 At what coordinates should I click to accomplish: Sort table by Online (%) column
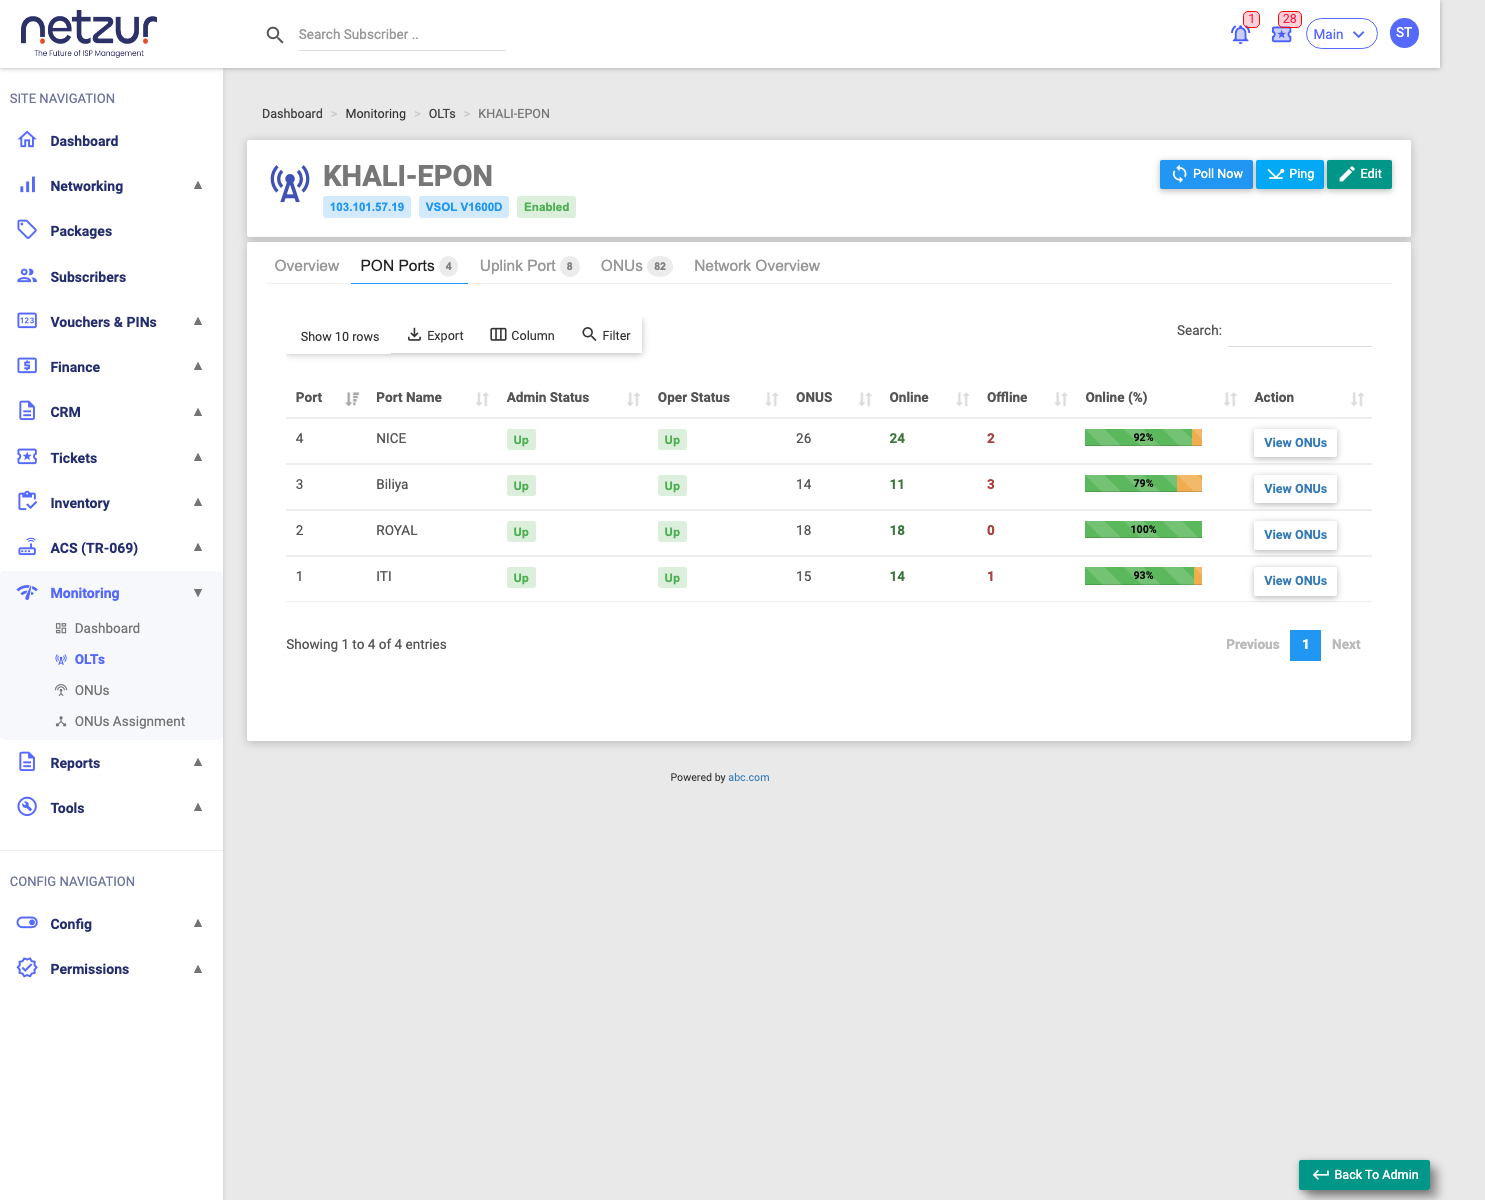click(x=1231, y=398)
